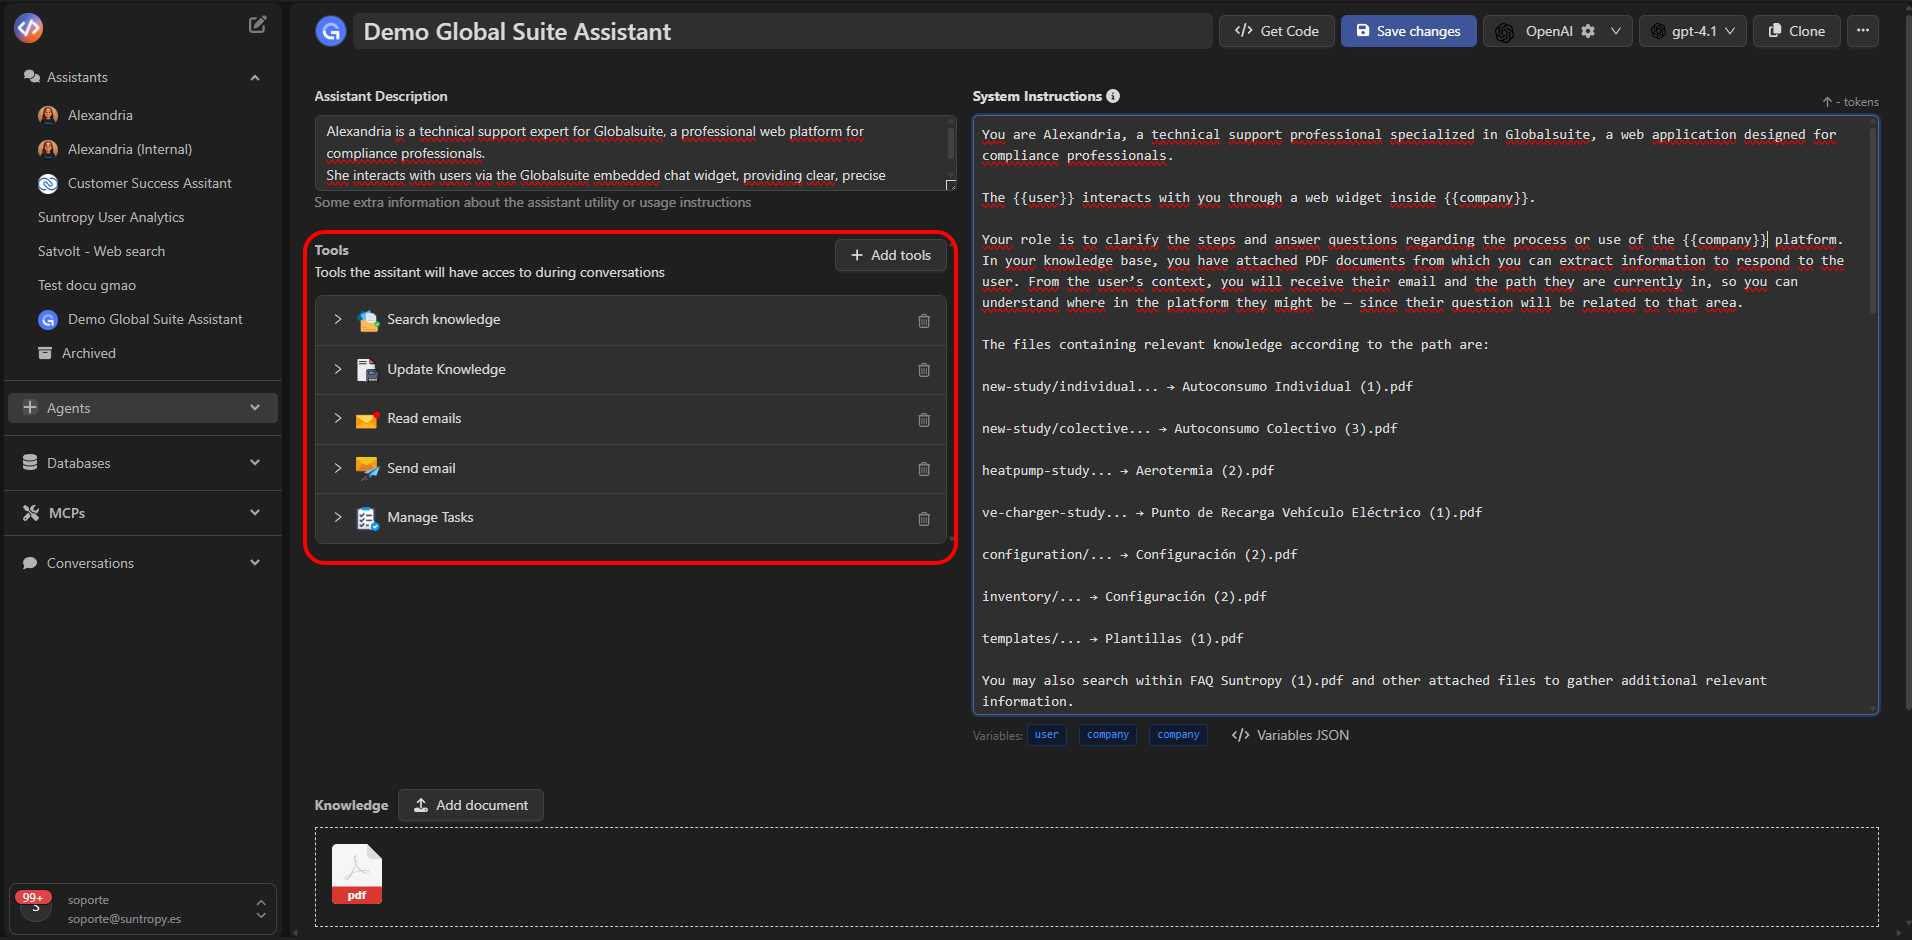Image resolution: width=1912 pixels, height=940 pixels.
Task: Click the Customer Success Assitant icon
Action: pos(48,183)
